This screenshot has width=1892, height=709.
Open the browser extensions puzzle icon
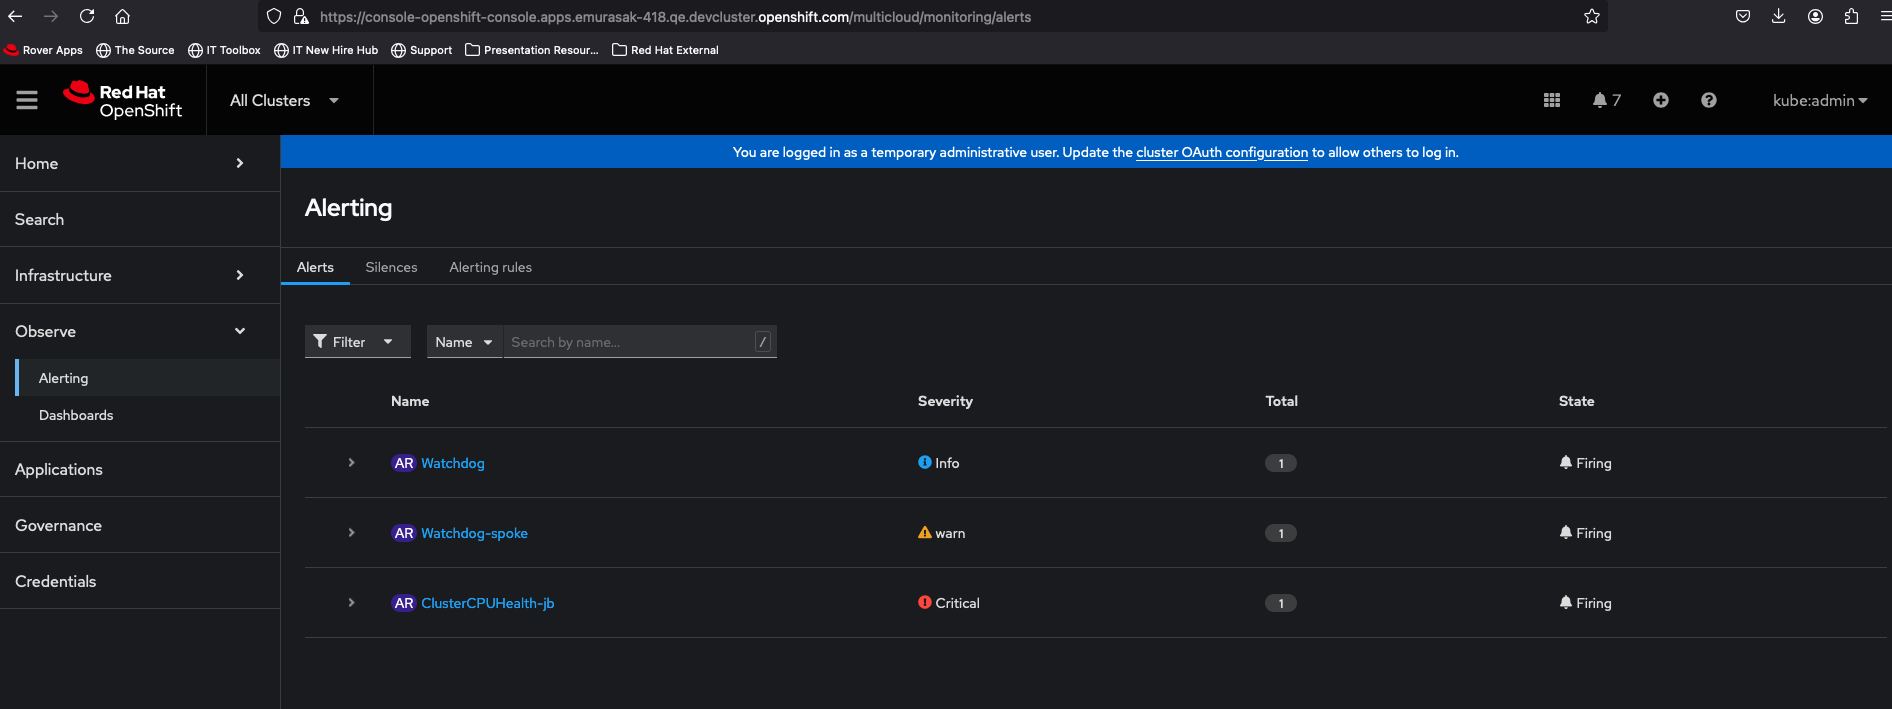(1851, 16)
